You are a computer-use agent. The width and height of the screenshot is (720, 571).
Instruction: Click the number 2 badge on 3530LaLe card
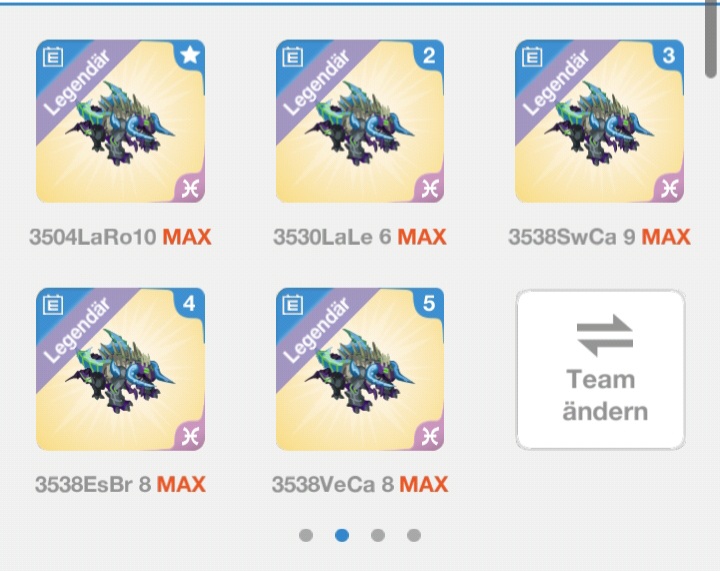pos(429,56)
